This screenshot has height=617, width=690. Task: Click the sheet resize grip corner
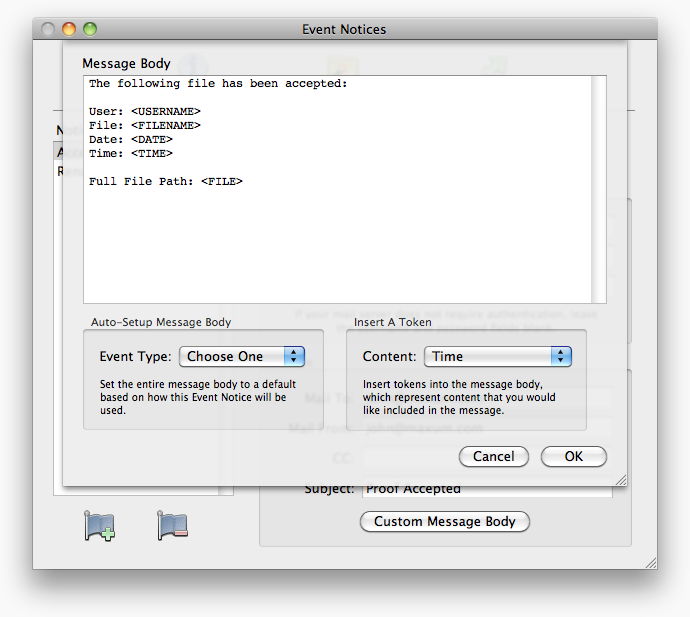620,480
